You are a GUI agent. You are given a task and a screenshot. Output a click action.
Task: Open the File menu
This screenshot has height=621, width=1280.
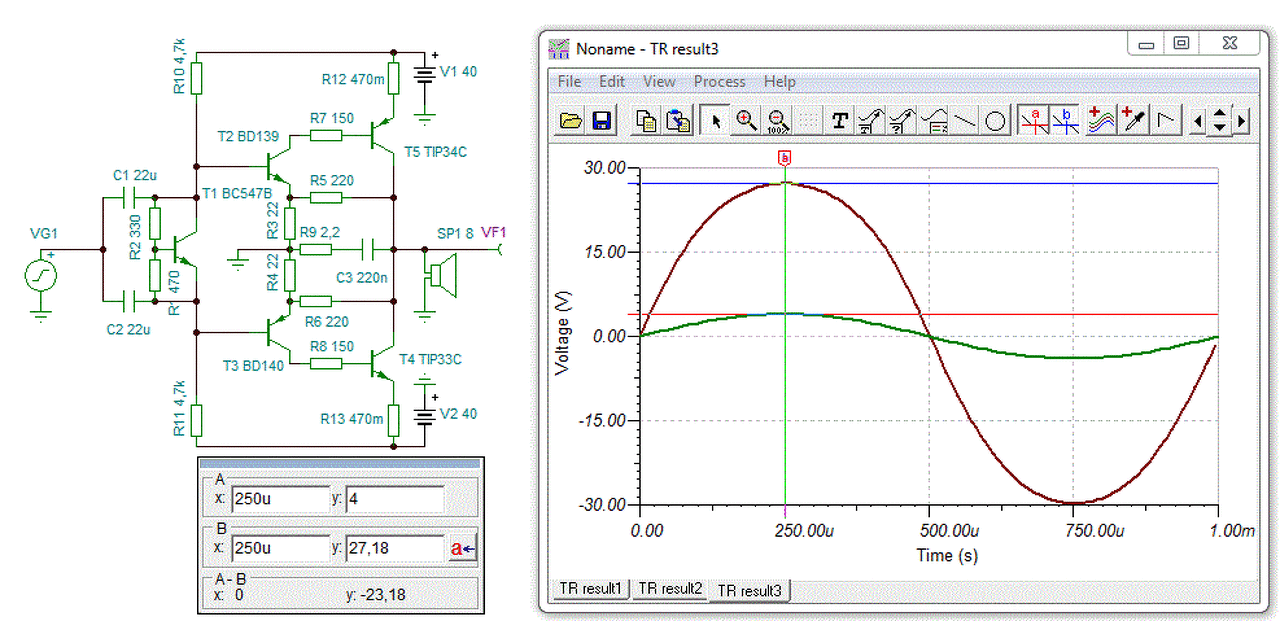pos(569,81)
